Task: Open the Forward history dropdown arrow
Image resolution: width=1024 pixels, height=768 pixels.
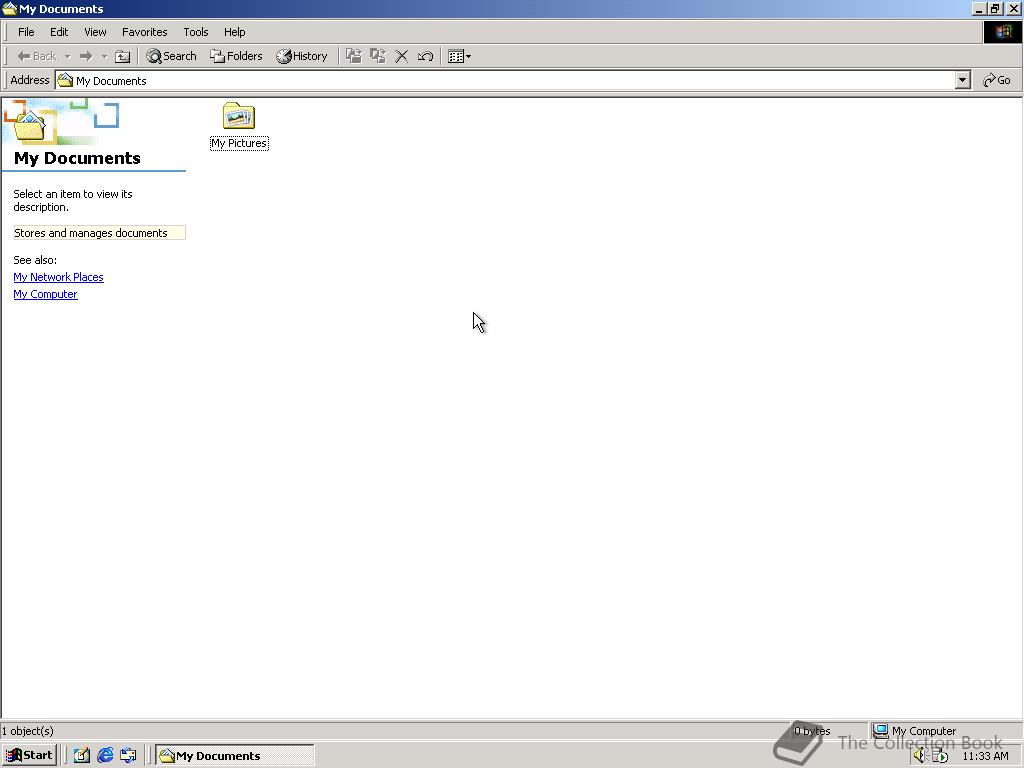Action: click(x=104, y=56)
